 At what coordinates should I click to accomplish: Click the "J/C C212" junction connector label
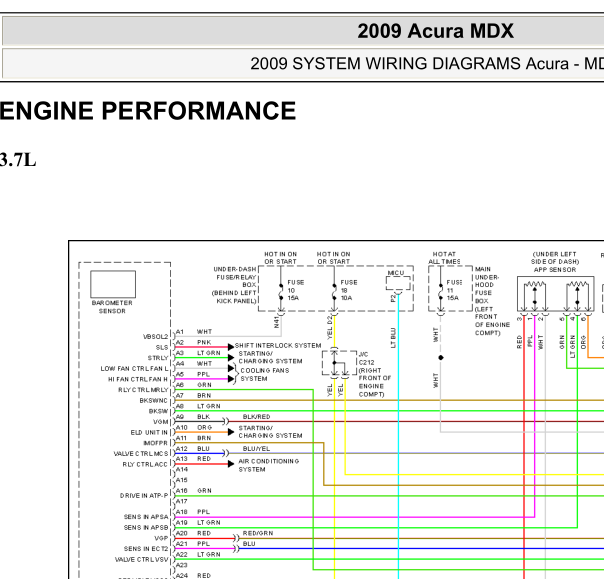366,358
